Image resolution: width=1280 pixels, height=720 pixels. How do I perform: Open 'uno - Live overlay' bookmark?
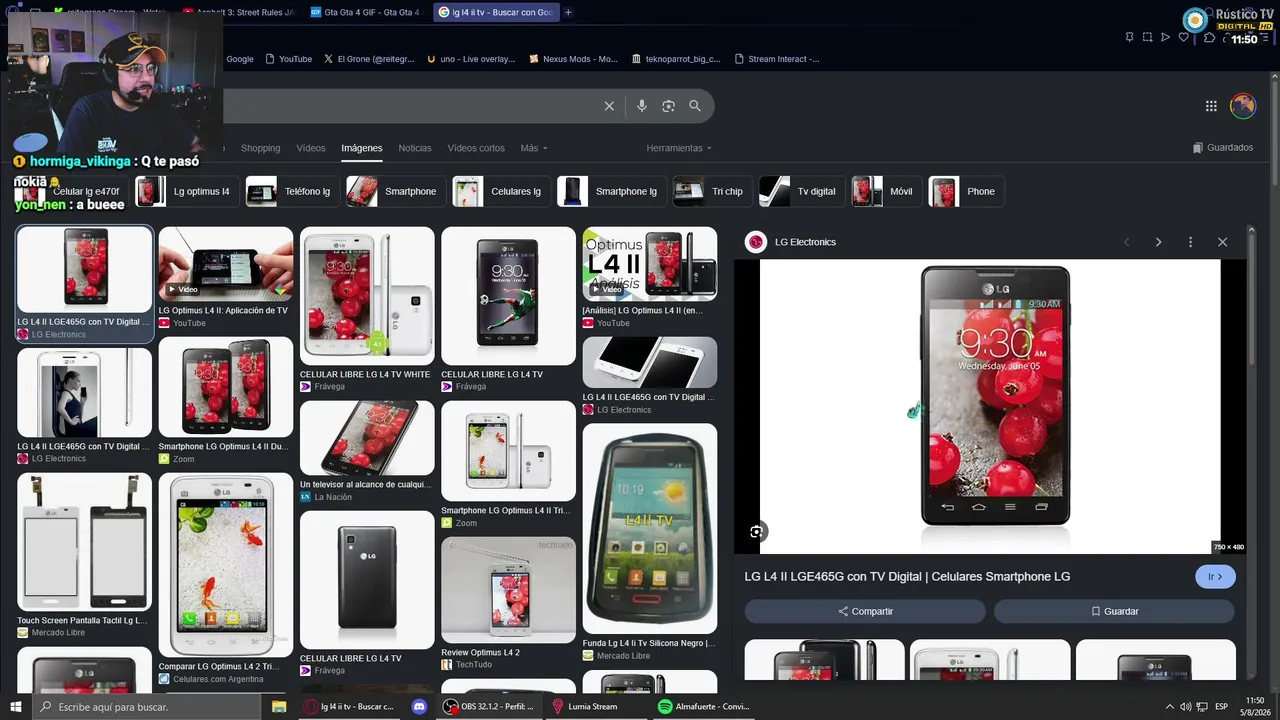pyautogui.click(x=470, y=59)
